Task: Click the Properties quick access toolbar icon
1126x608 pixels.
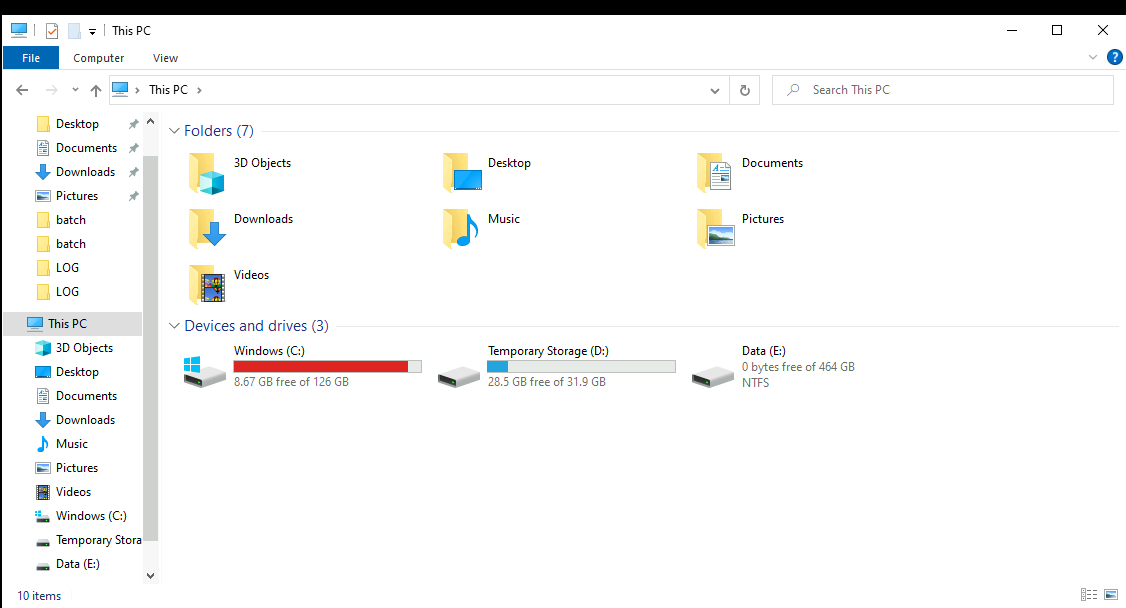Action: pos(52,31)
